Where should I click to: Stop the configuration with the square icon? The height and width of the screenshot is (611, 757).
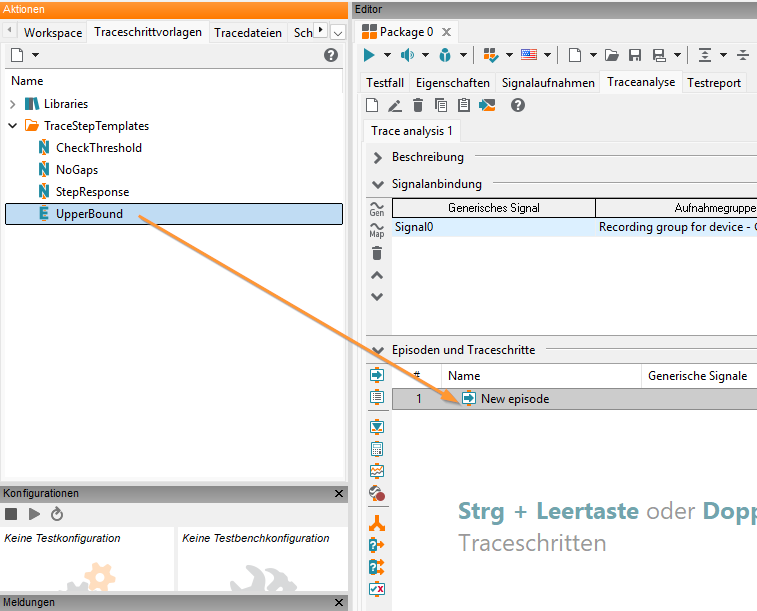[x=11, y=514]
